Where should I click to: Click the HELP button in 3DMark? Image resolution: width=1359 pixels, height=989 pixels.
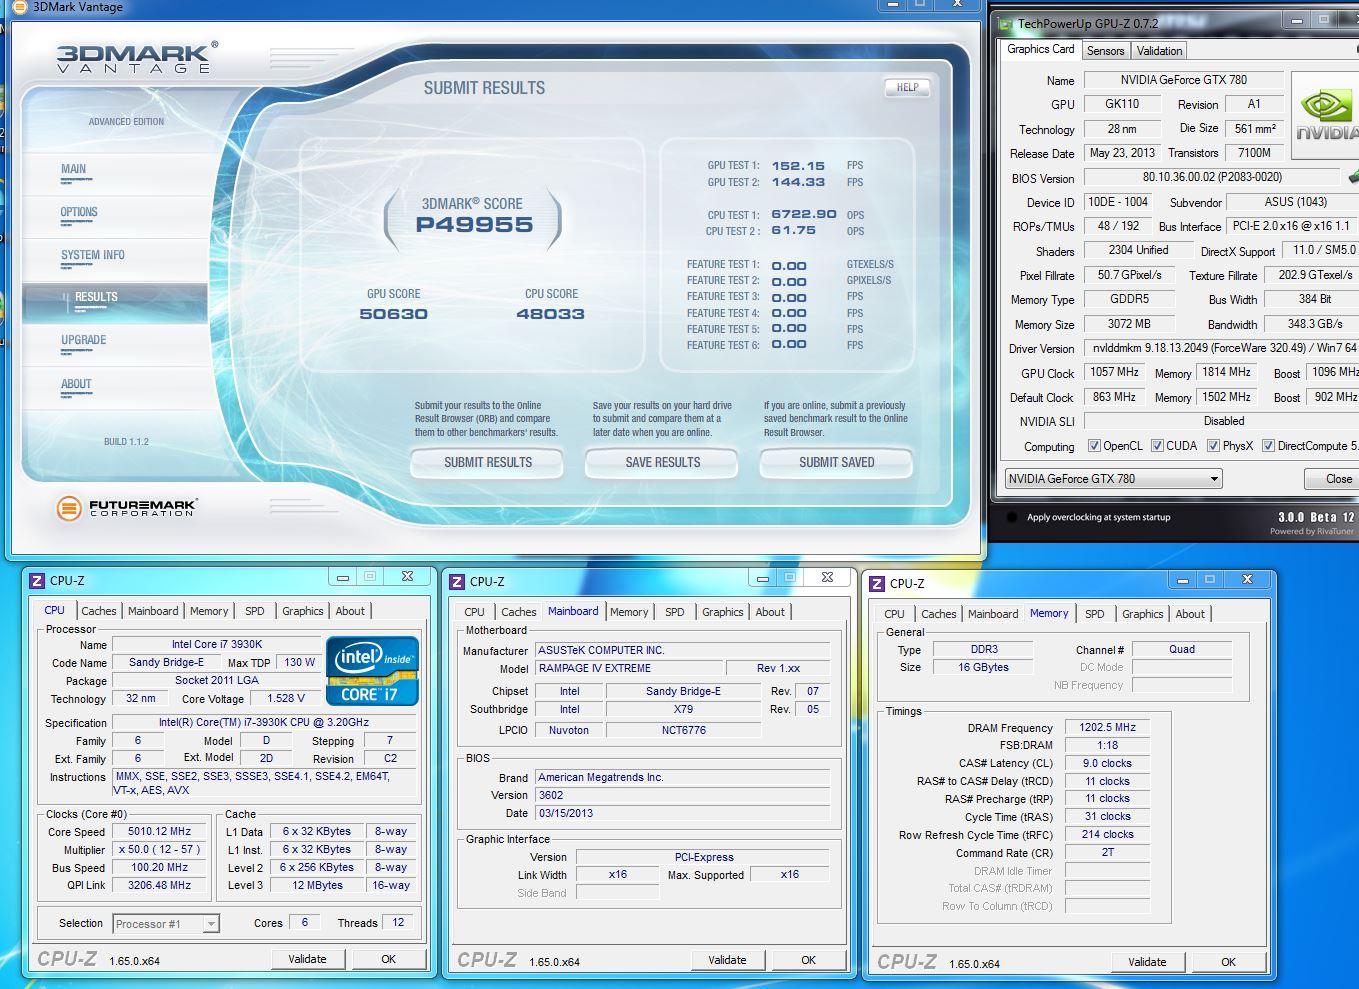coord(907,87)
